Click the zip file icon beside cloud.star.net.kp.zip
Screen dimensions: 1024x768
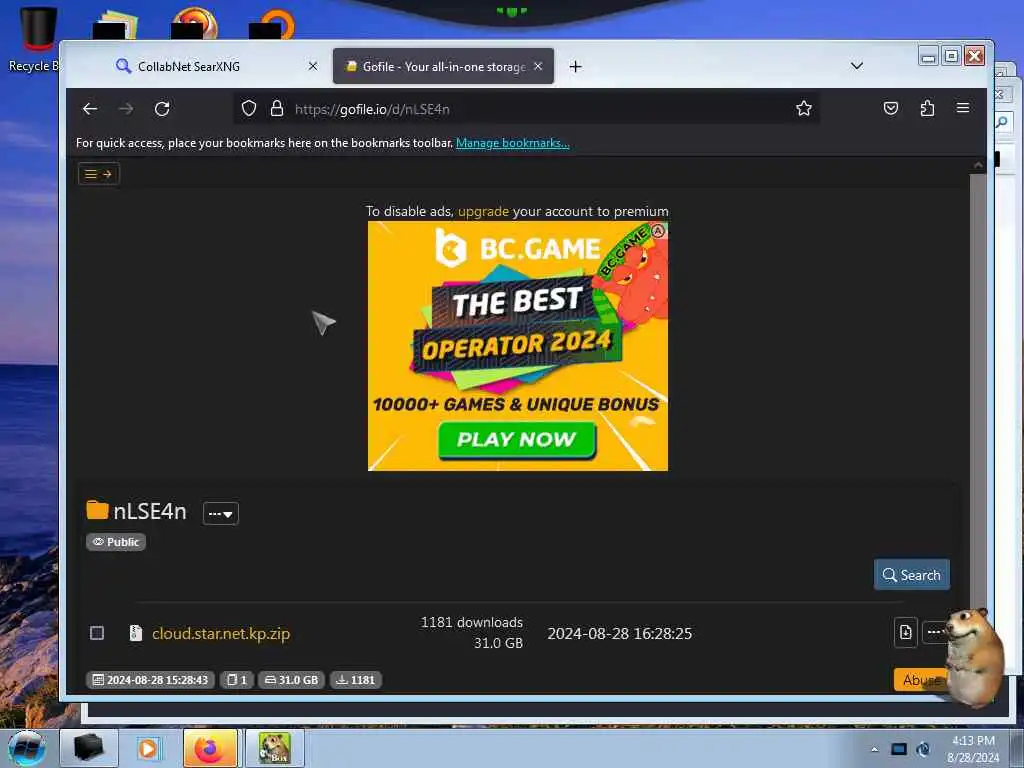pos(135,633)
